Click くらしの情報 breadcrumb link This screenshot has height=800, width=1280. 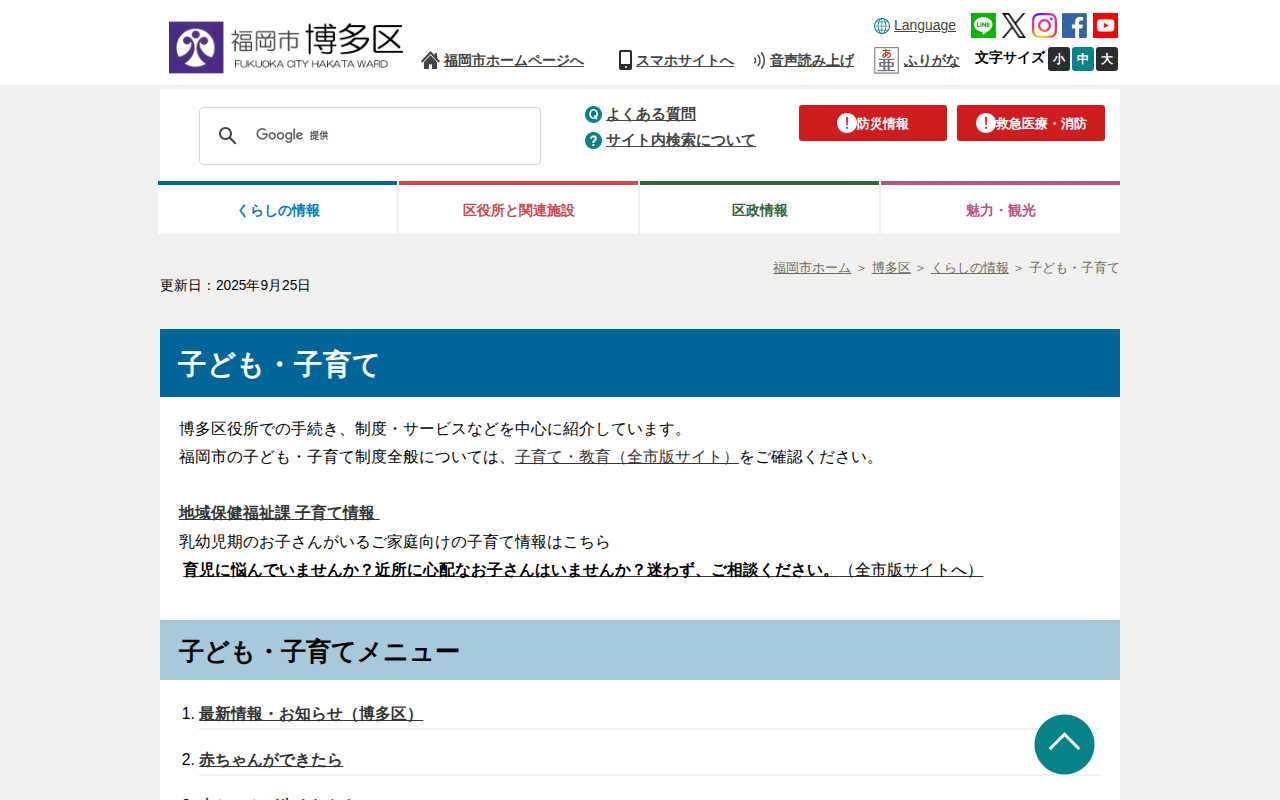[970, 268]
